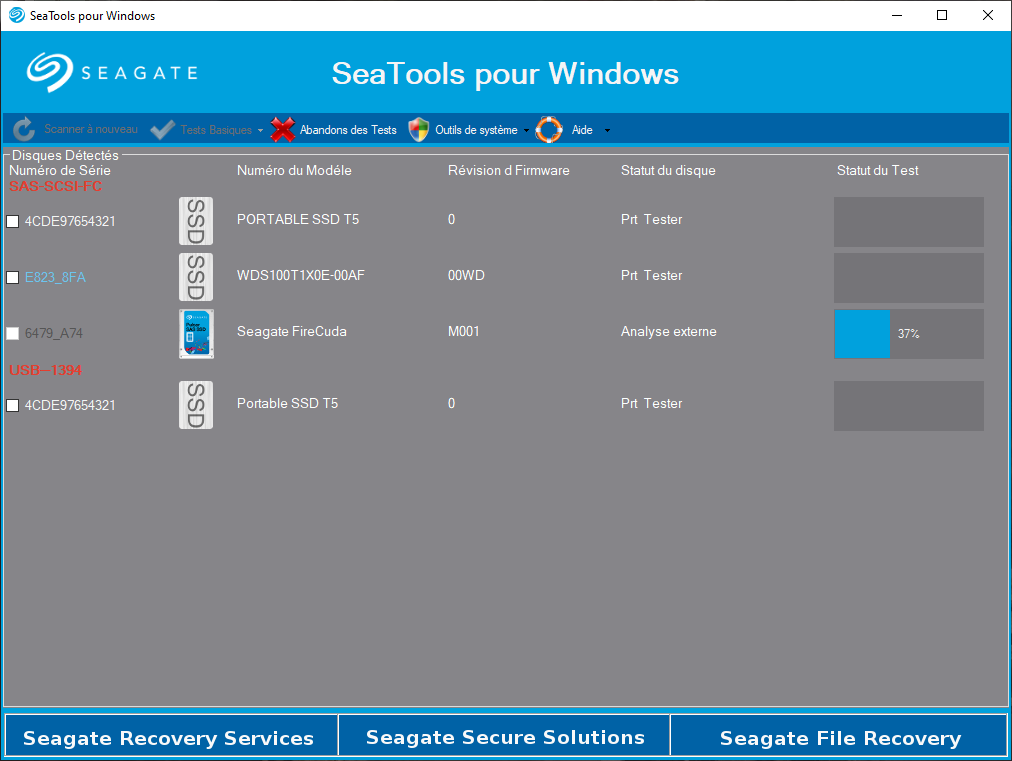The height and width of the screenshot is (761, 1012).
Task: Click the Analyse externe status text
Action: coord(669,332)
